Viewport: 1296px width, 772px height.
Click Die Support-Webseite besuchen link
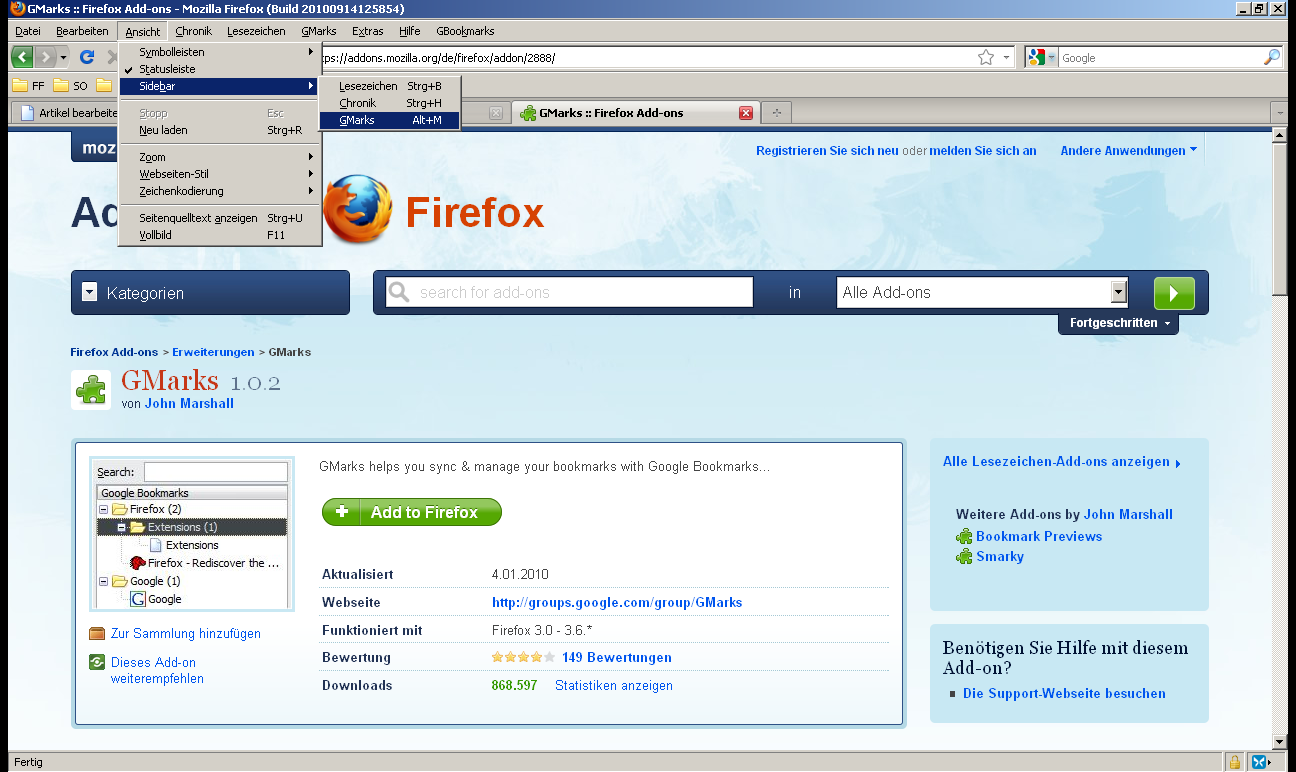tap(1064, 693)
